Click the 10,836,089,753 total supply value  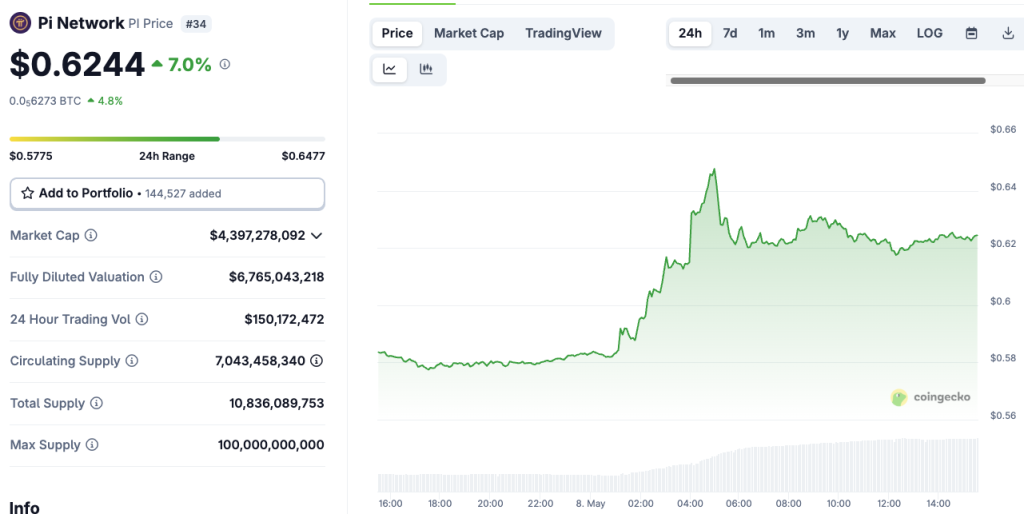click(x=277, y=403)
